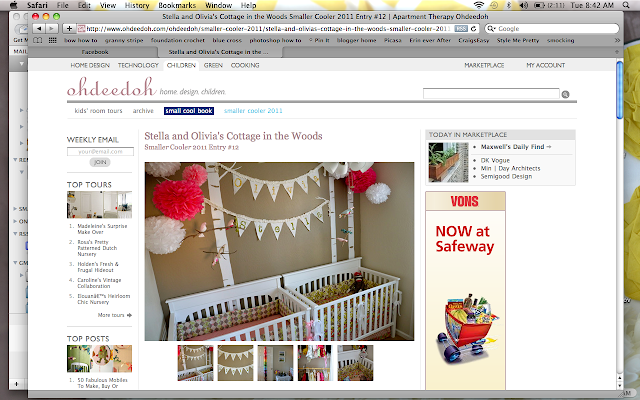The image size is (640, 400).
Task: Click the Safari back arrow button
Action: click(39, 29)
